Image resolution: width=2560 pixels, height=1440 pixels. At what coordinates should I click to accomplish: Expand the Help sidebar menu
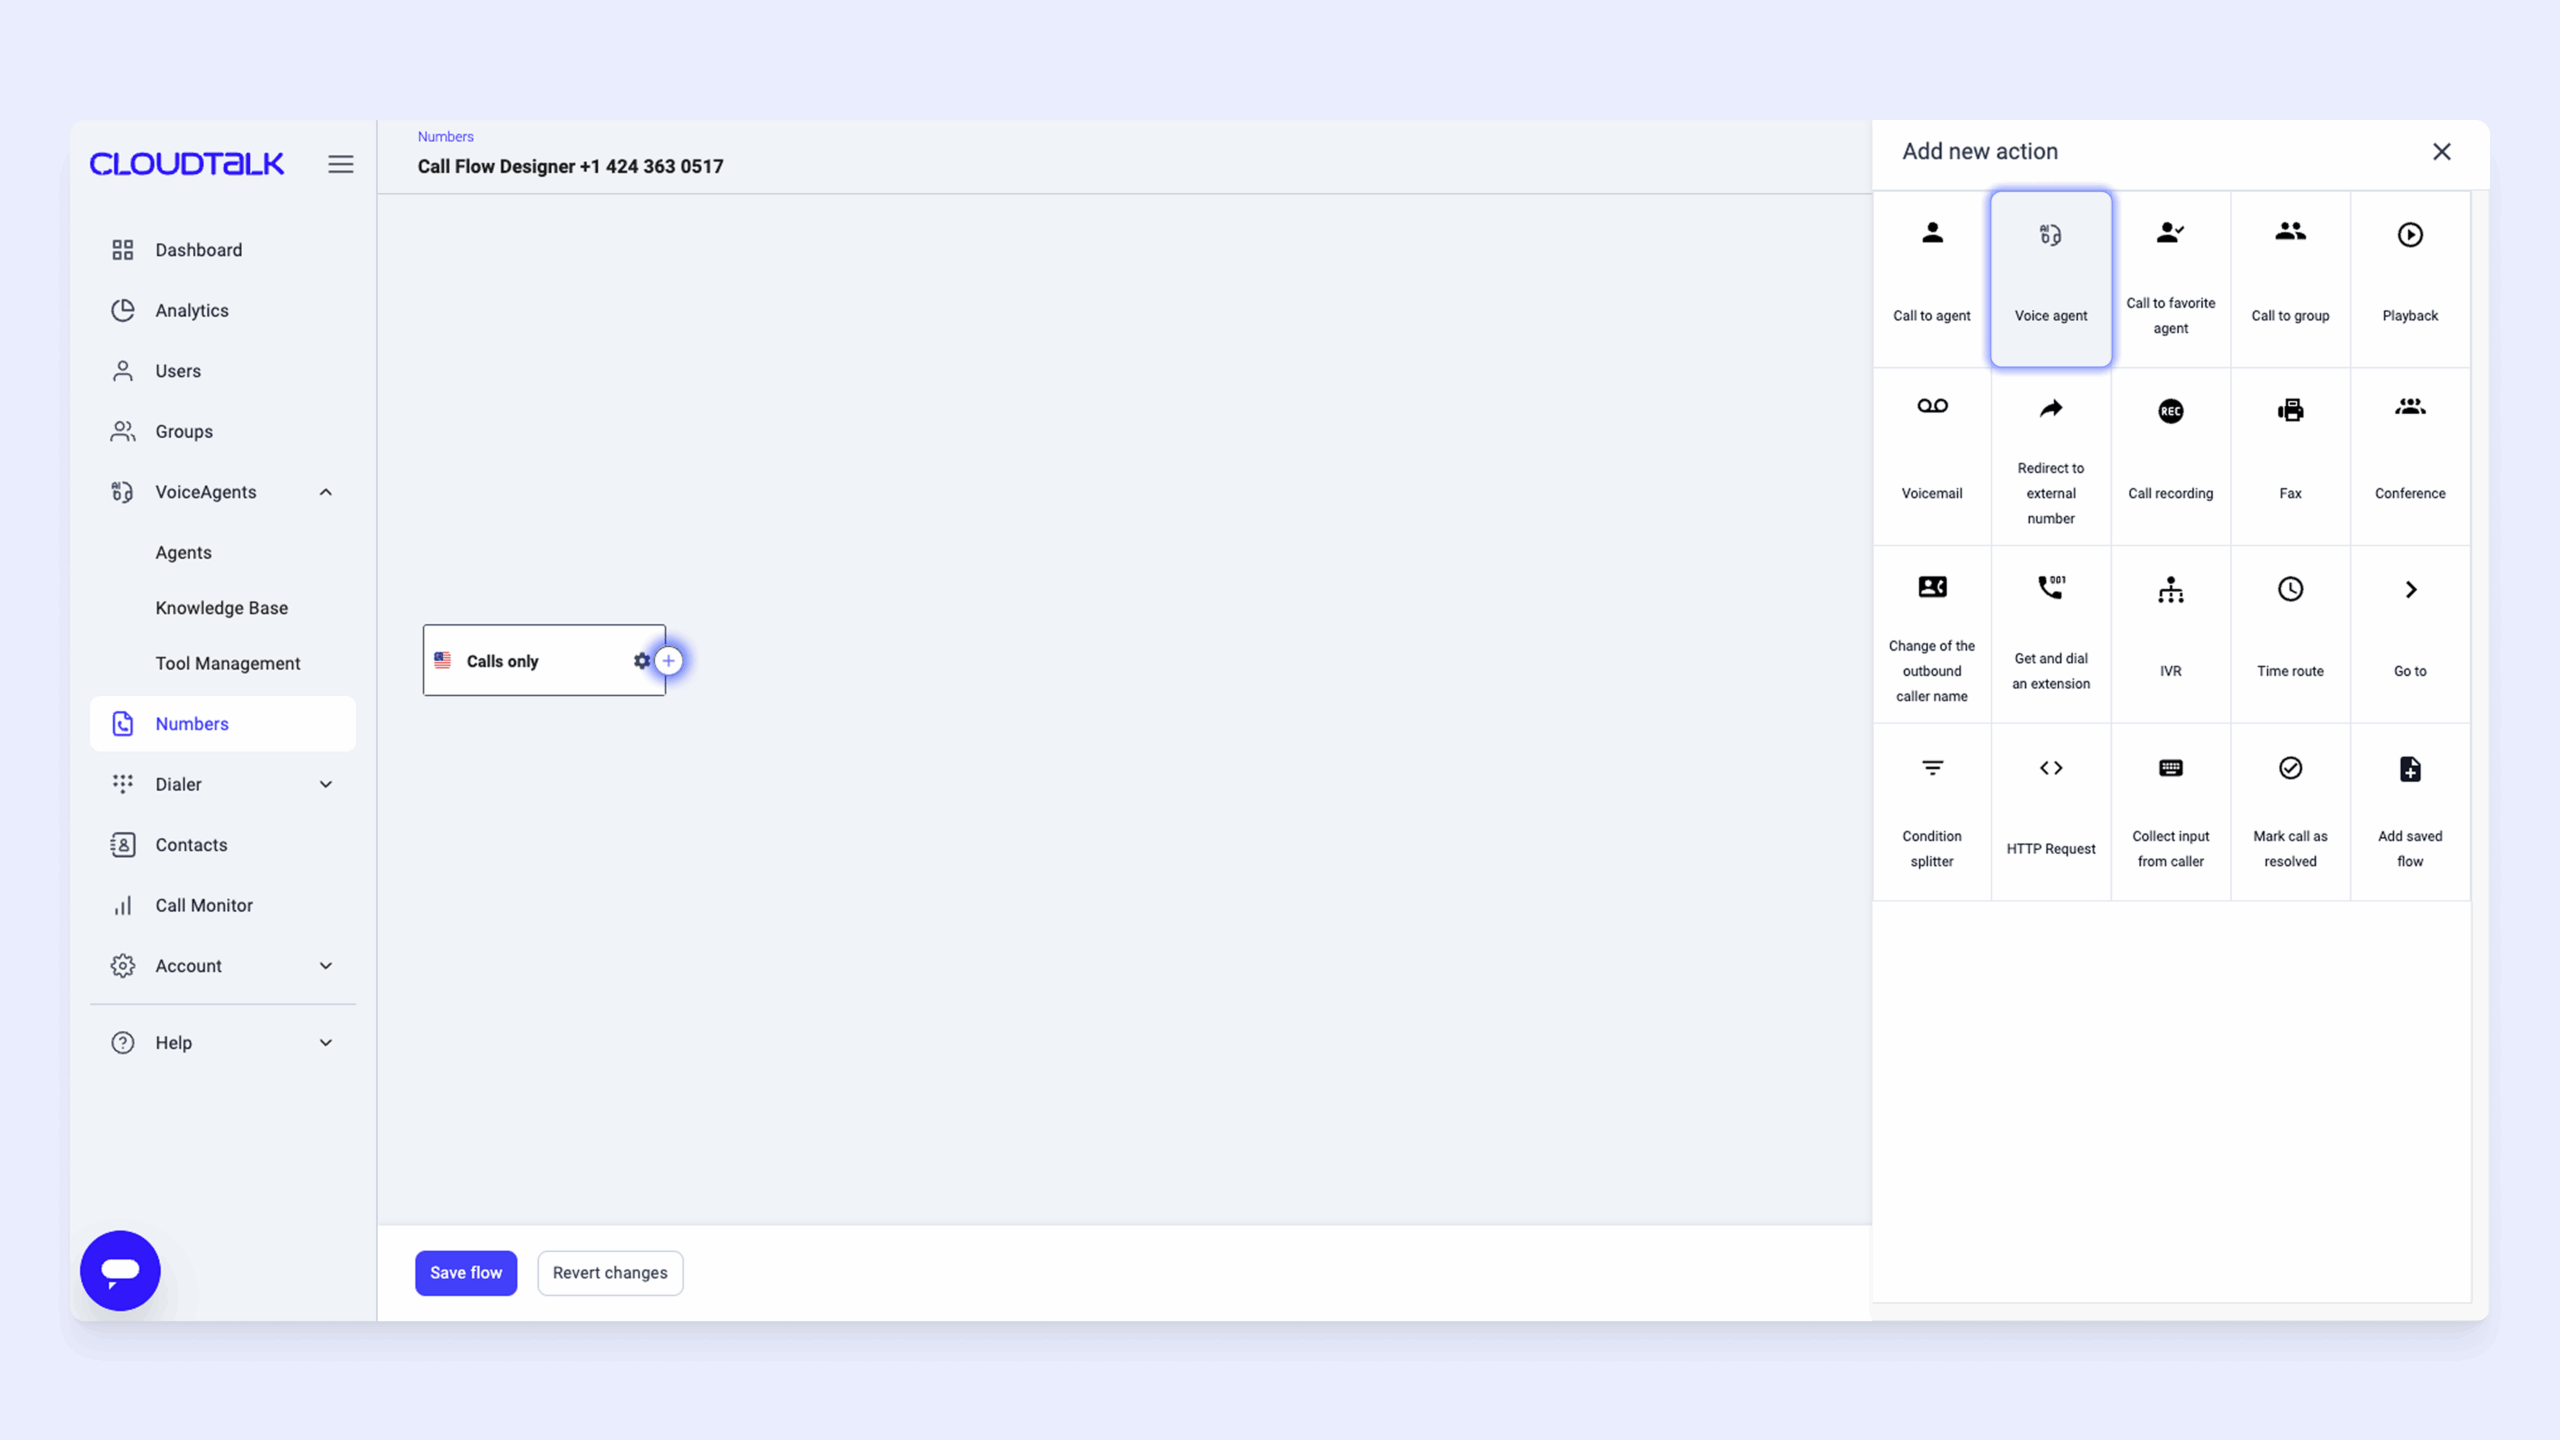point(325,1042)
